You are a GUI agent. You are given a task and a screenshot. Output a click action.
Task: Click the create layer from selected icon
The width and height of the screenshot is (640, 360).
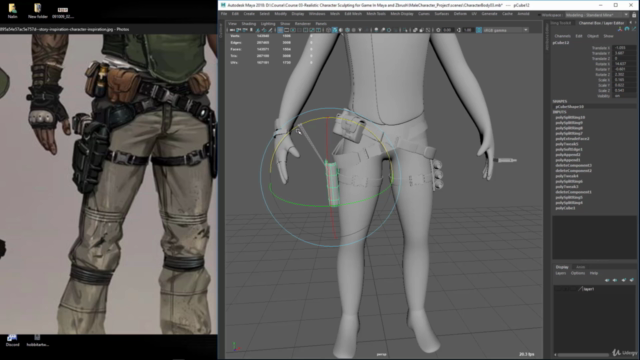click(x=632, y=280)
